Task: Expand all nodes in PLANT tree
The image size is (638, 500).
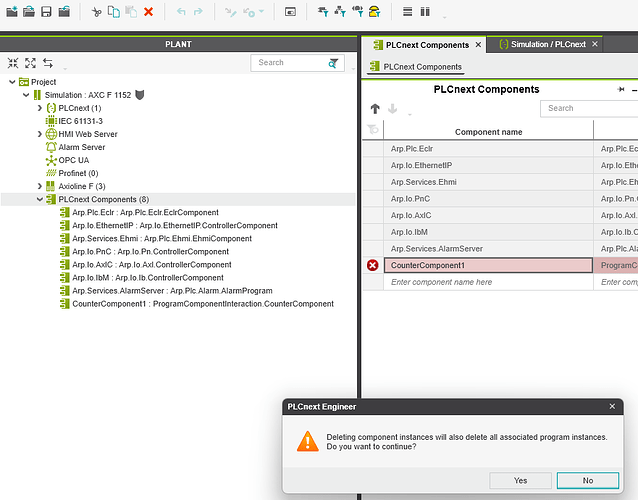Action: (30, 63)
